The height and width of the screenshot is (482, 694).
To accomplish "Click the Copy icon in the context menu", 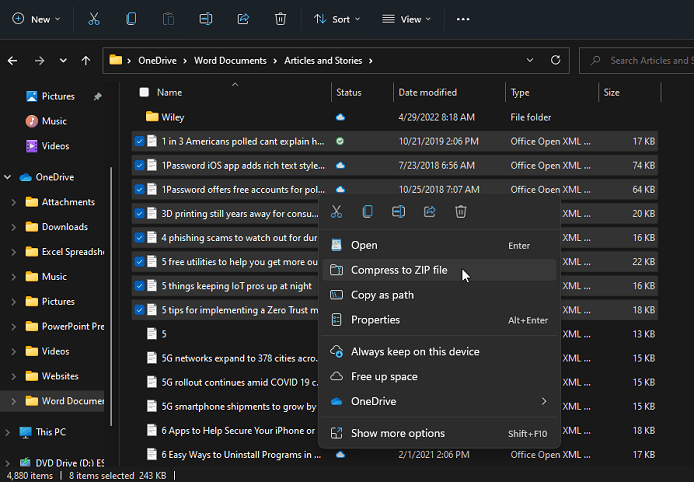I will pyautogui.click(x=367, y=212).
